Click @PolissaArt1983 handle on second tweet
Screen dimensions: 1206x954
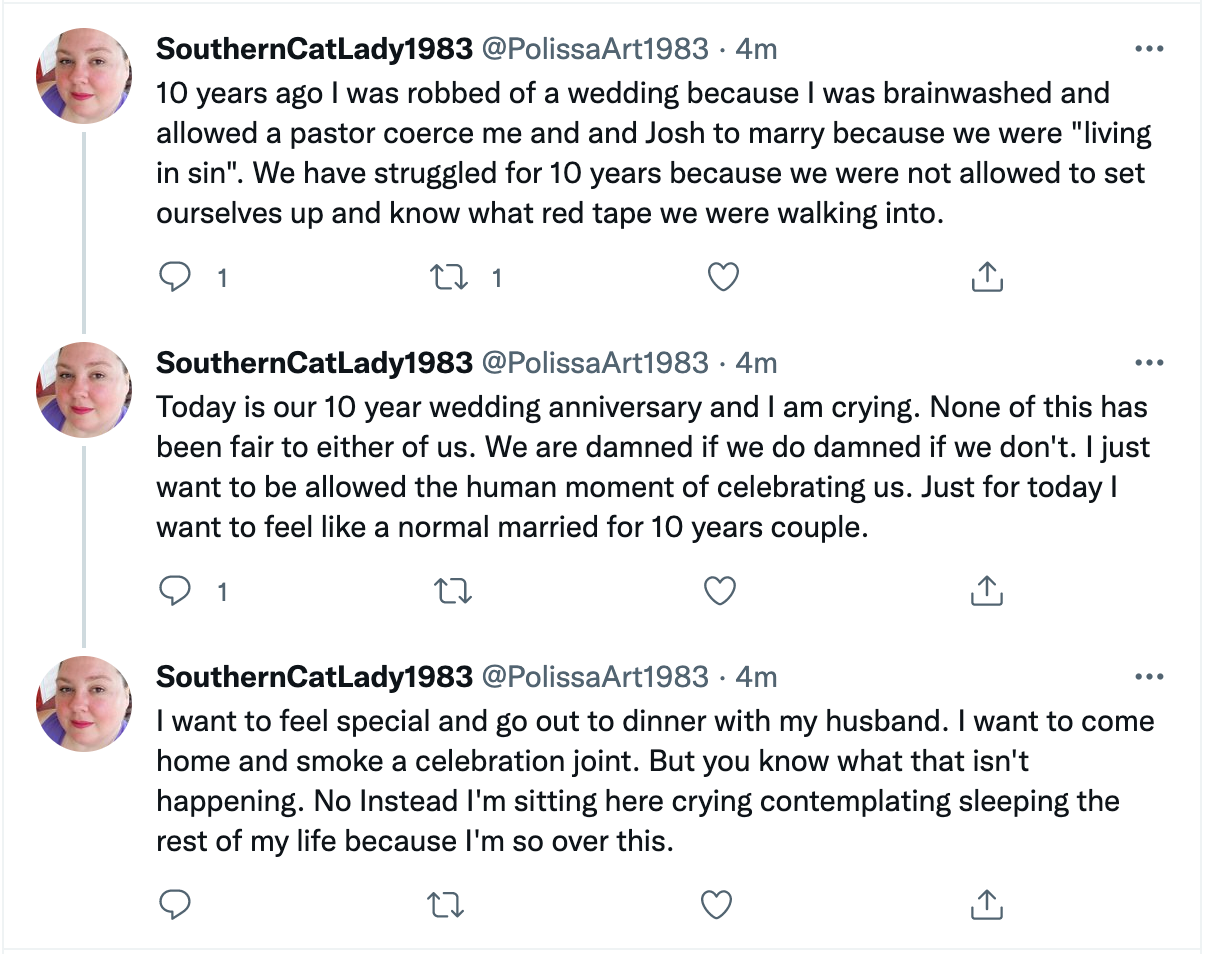pyautogui.click(x=595, y=363)
